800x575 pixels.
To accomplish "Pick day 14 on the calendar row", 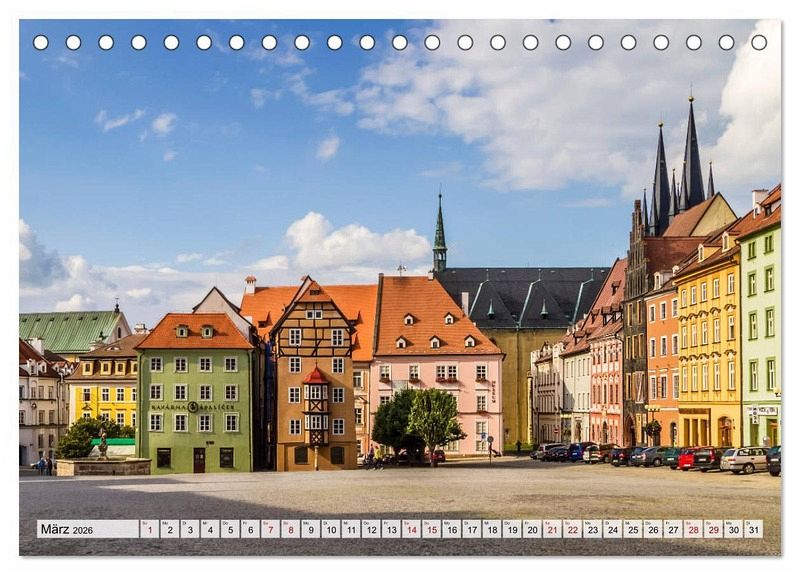I will click(411, 529).
